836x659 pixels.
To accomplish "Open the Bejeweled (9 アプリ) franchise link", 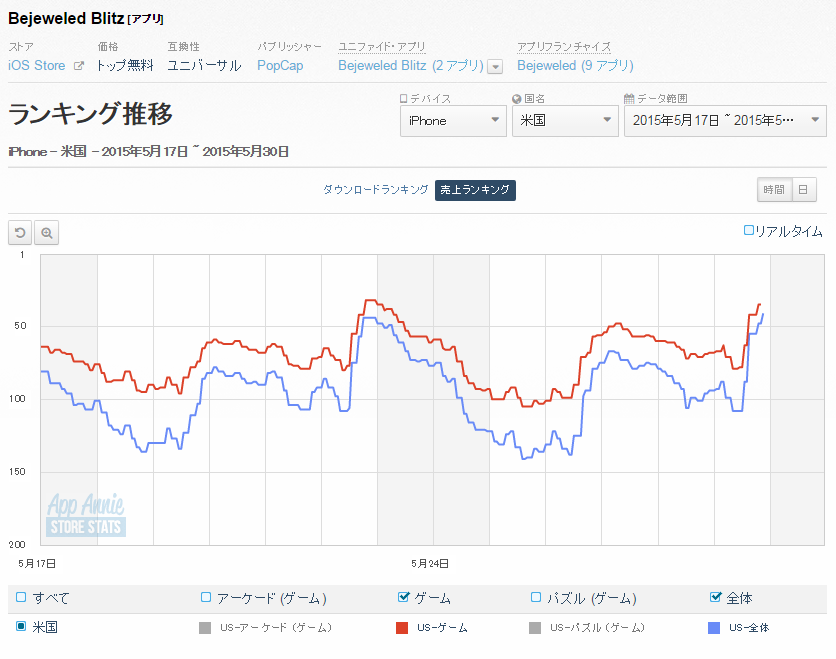I will coord(575,66).
